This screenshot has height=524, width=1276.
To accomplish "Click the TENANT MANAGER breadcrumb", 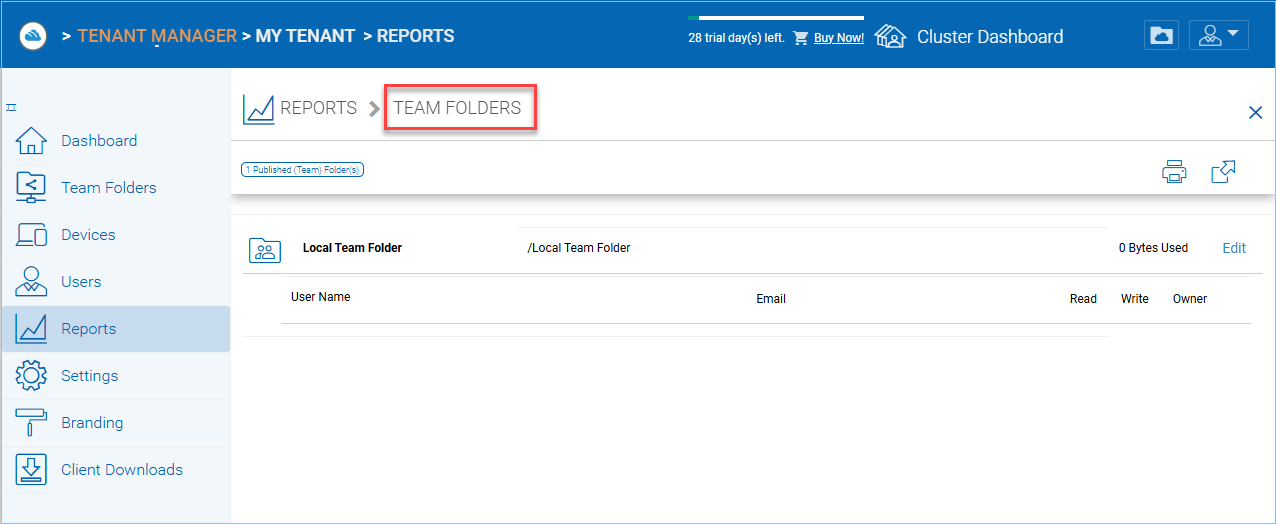I will (x=157, y=36).
